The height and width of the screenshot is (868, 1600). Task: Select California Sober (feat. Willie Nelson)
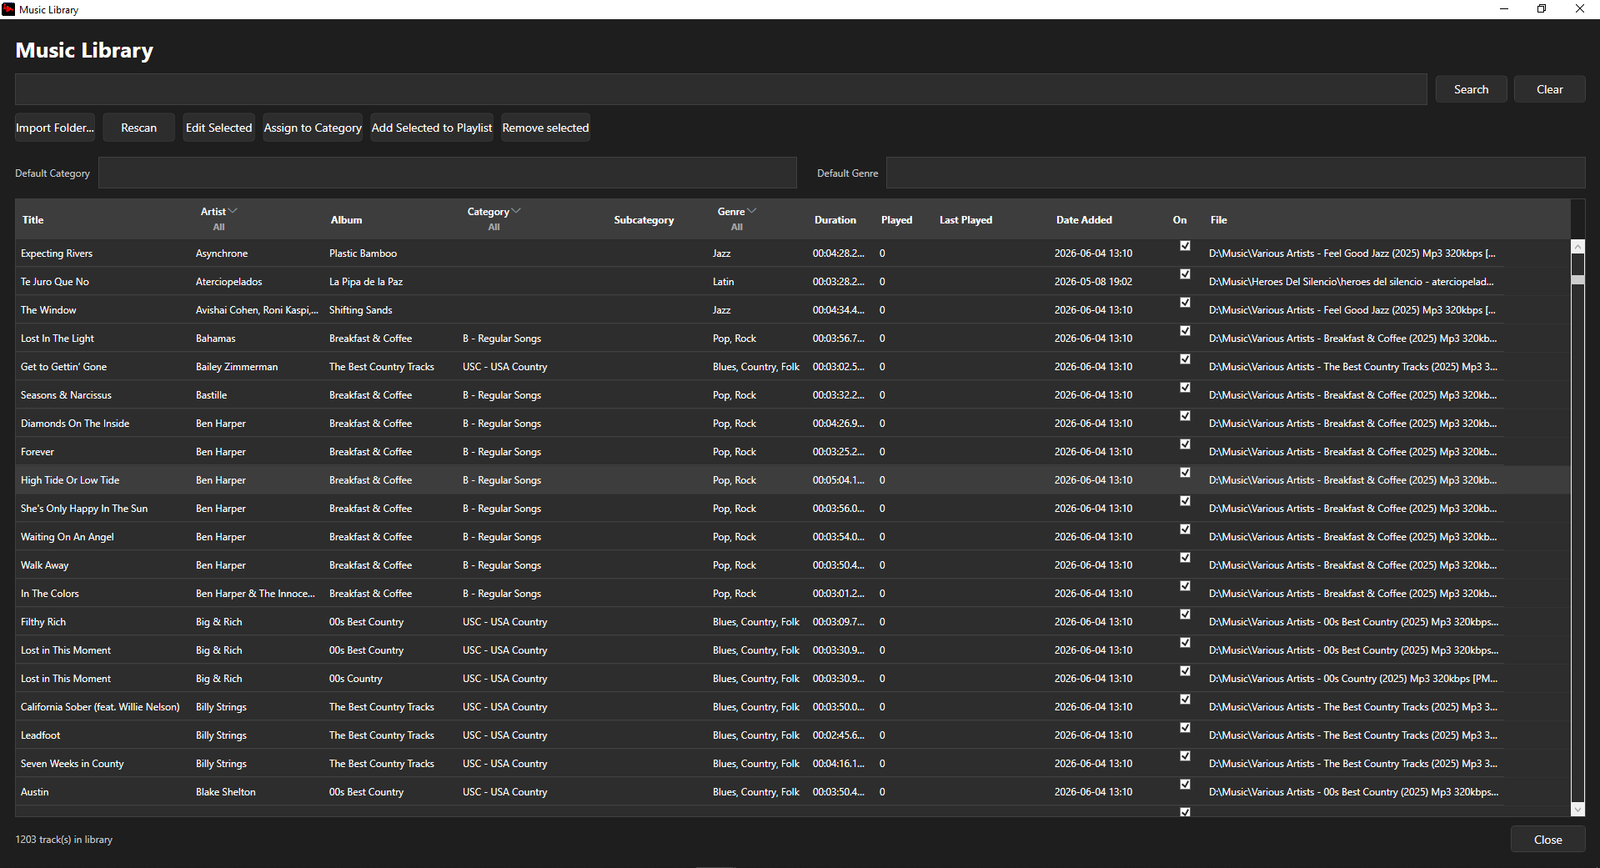[x=100, y=707]
